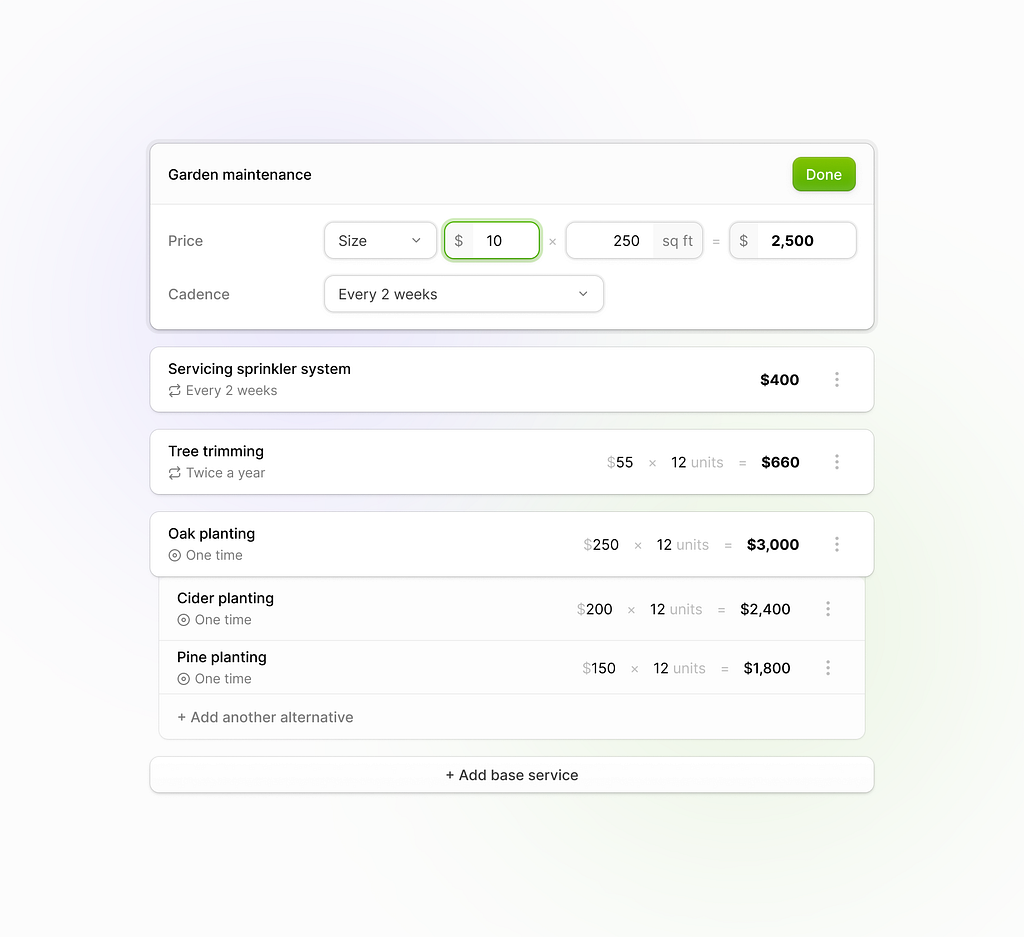Open the Tree trimming kebab menu
Image resolution: width=1024 pixels, height=937 pixels.
[x=837, y=462]
